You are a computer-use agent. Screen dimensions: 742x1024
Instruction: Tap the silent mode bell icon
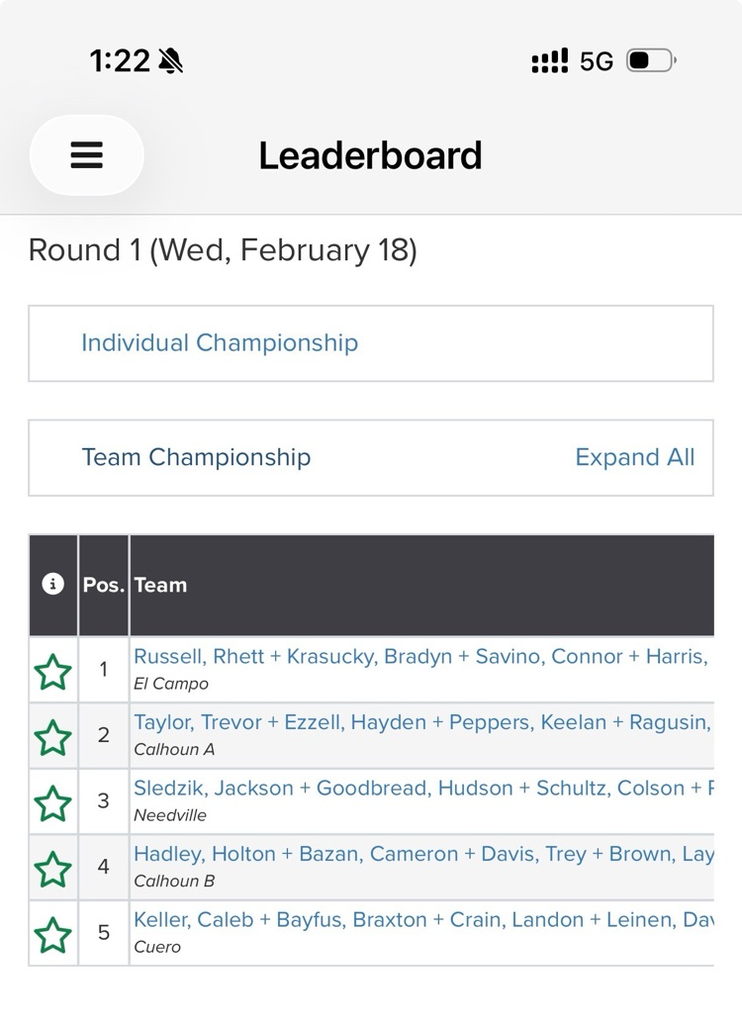171,62
